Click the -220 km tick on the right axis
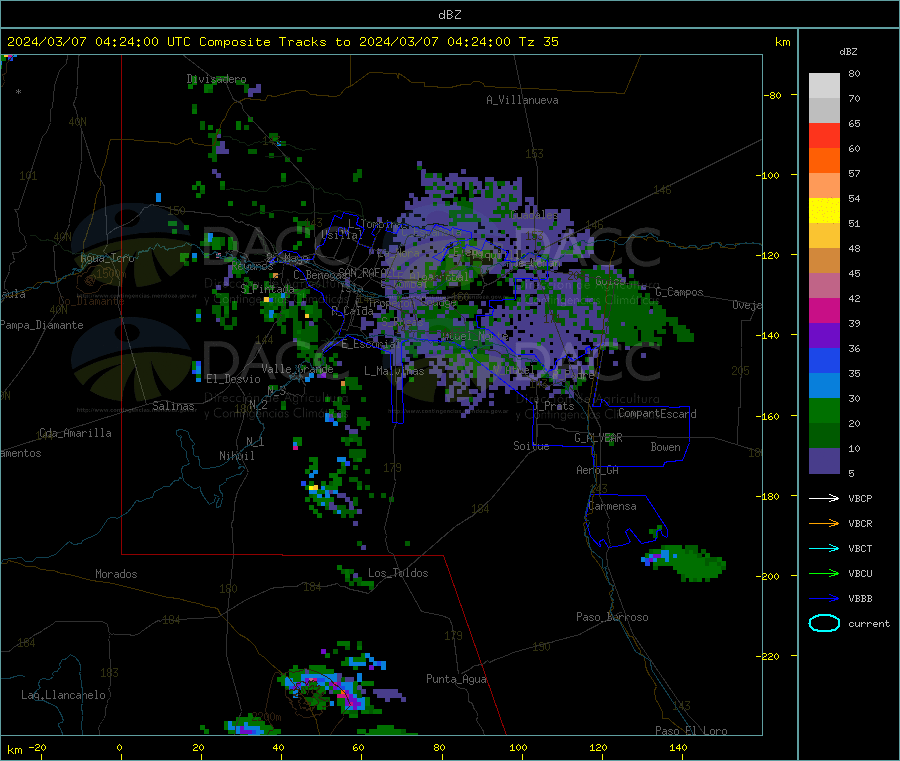Image resolution: width=900 pixels, height=761 pixels. coord(770,657)
